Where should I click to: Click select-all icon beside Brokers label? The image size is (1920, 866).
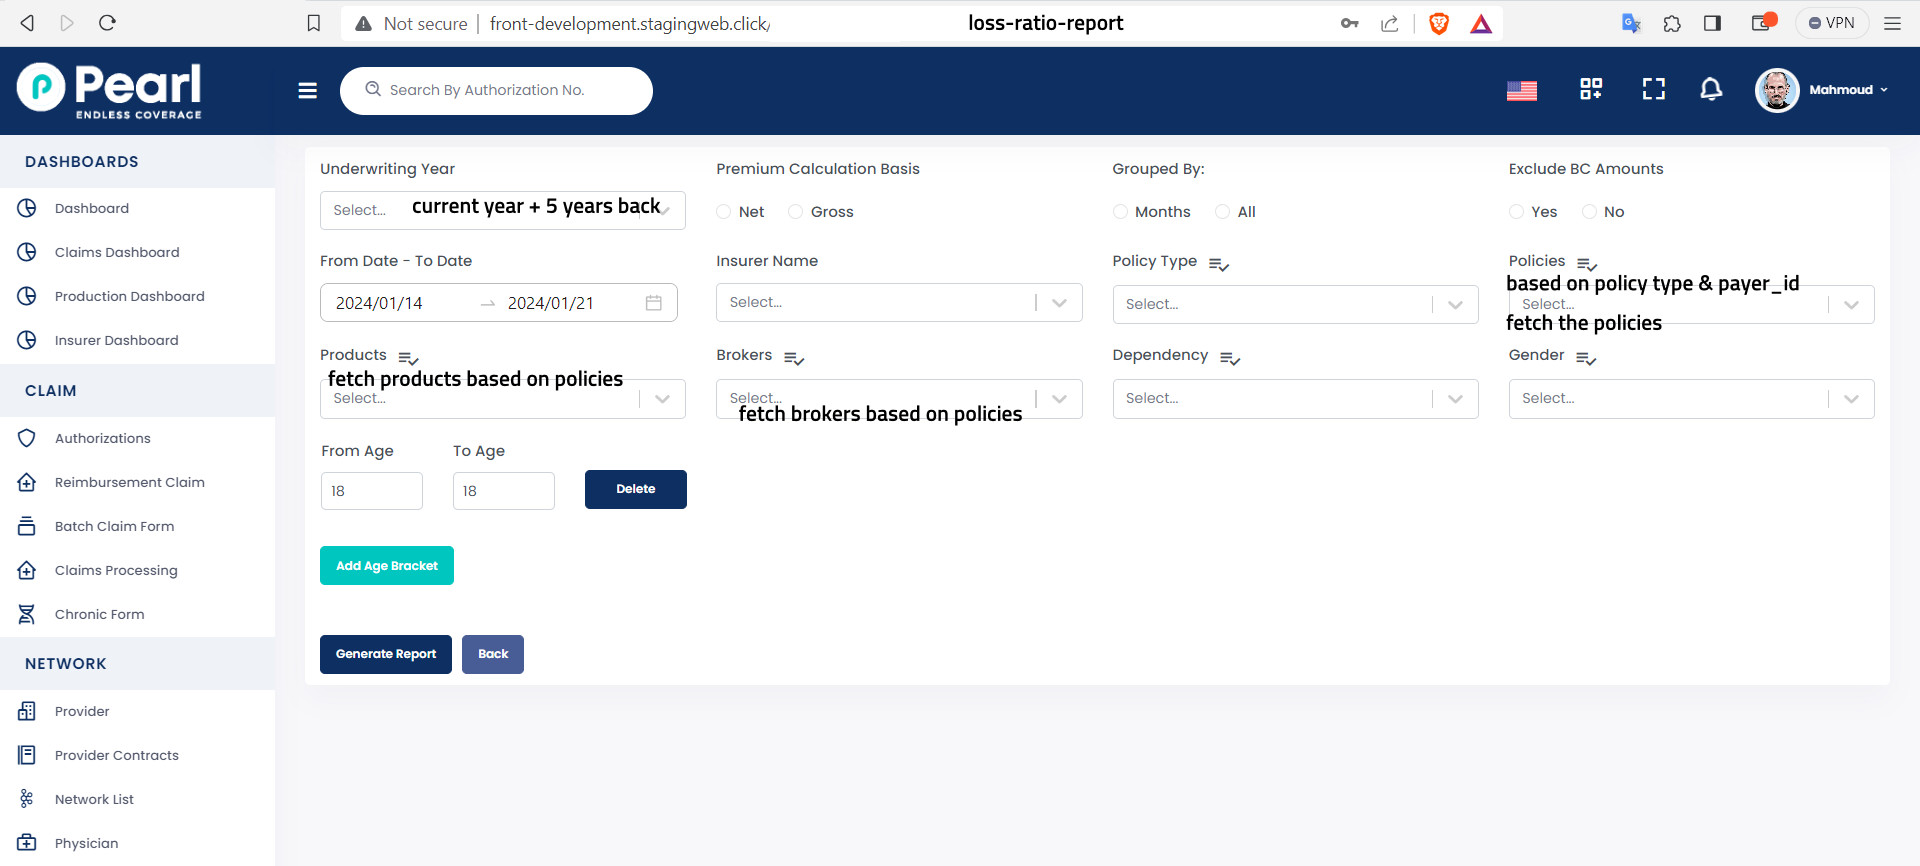click(x=794, y=358)
